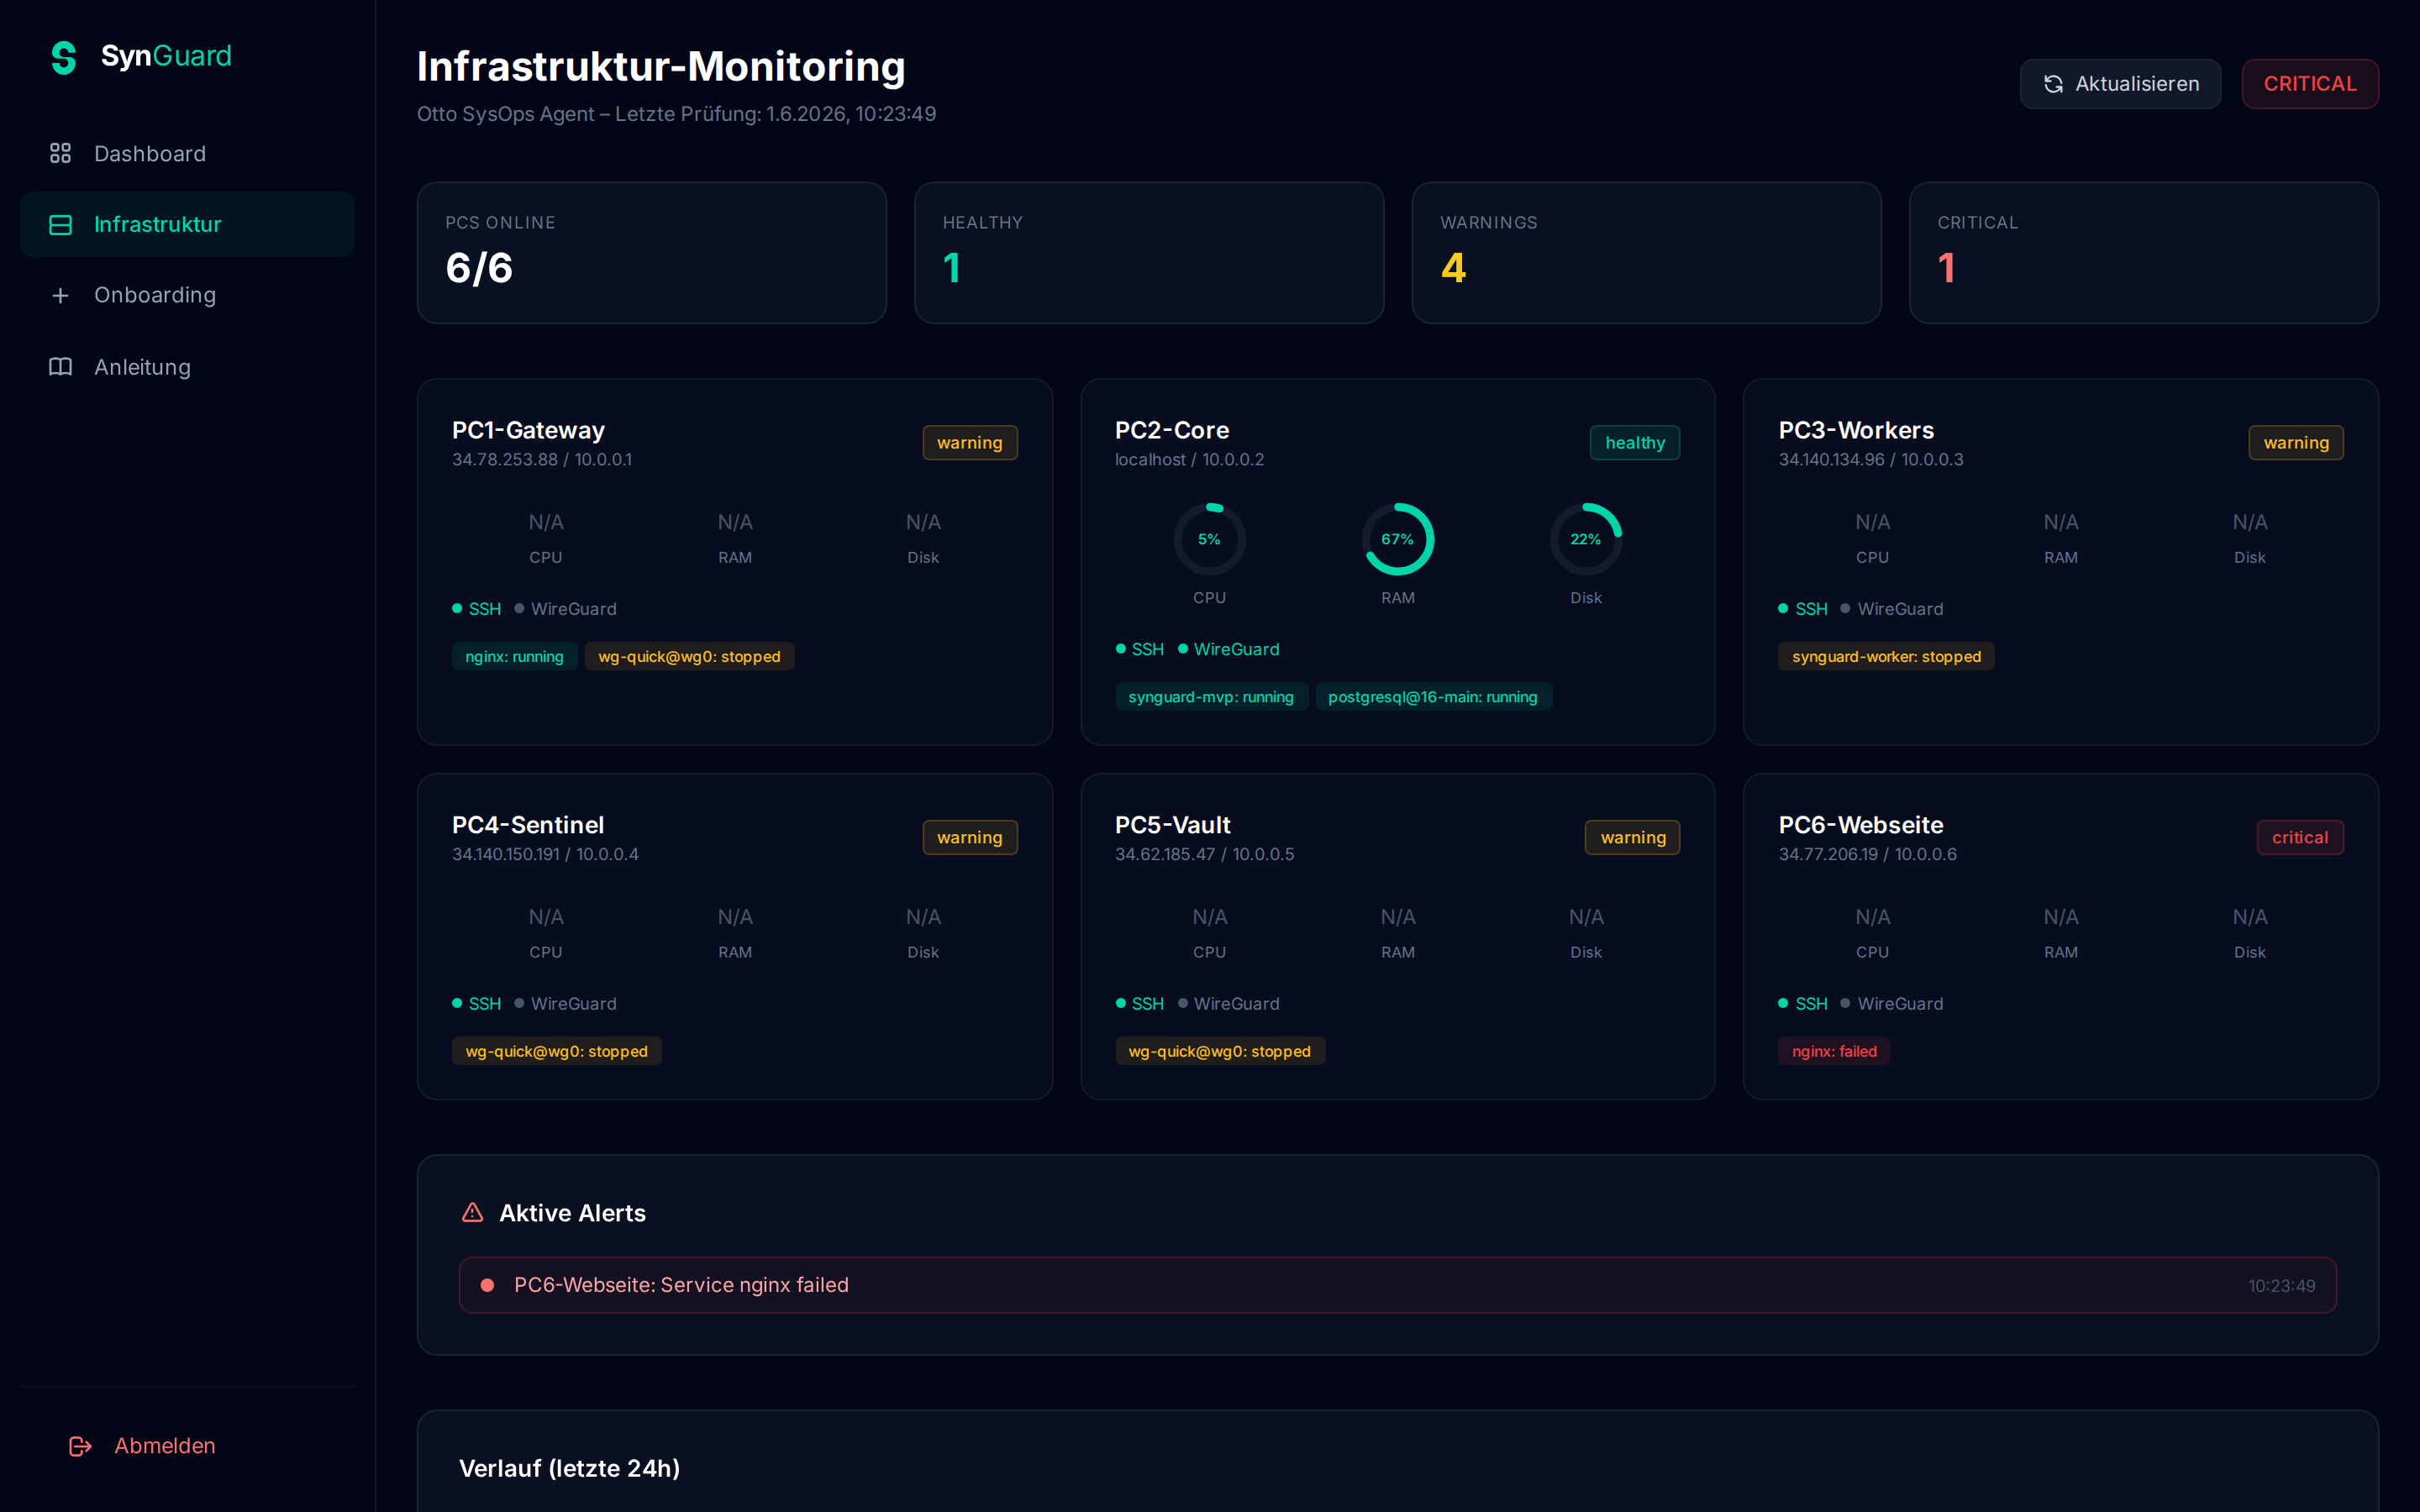
Task: Go to Onboarding page
Action: (x=187, y=295)
